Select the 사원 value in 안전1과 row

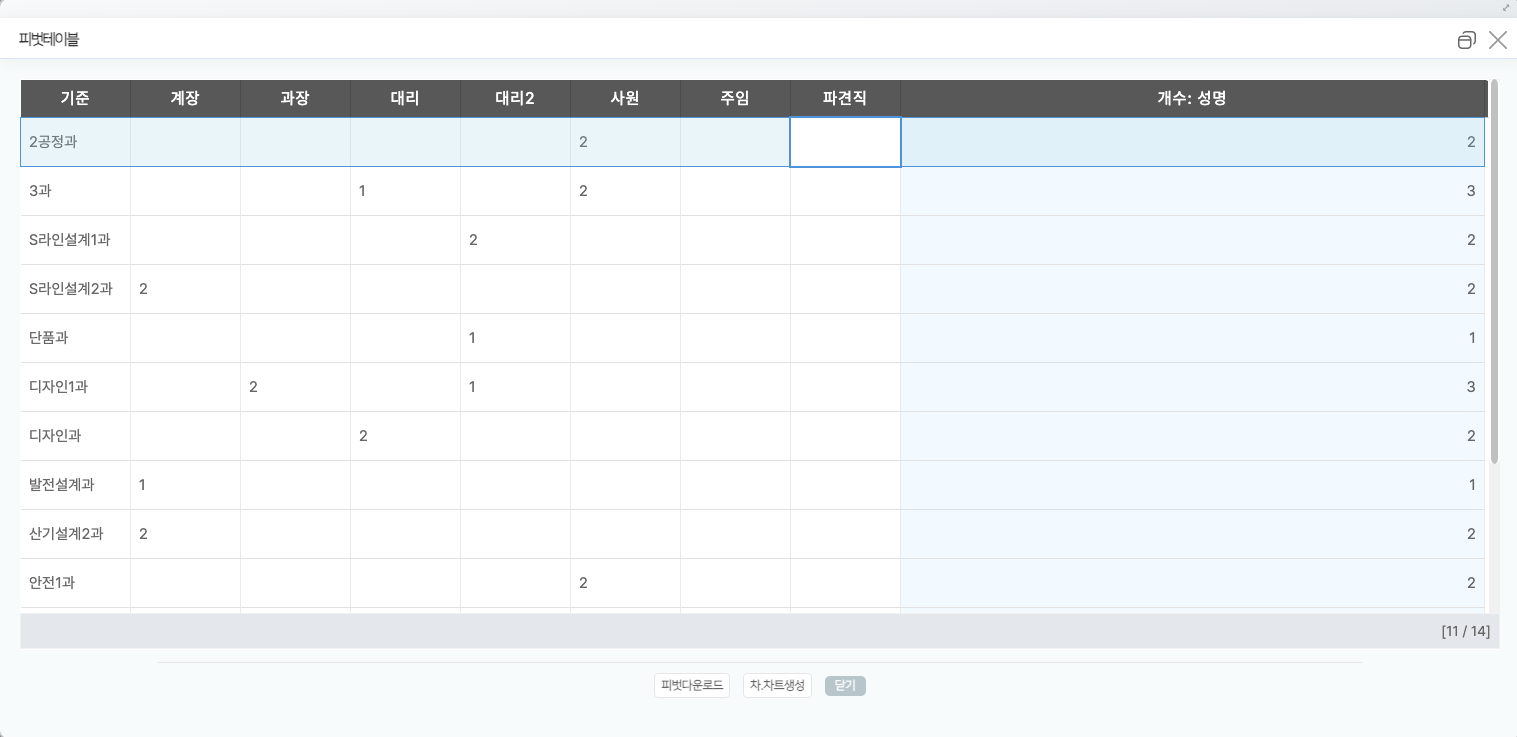[626, 583]
